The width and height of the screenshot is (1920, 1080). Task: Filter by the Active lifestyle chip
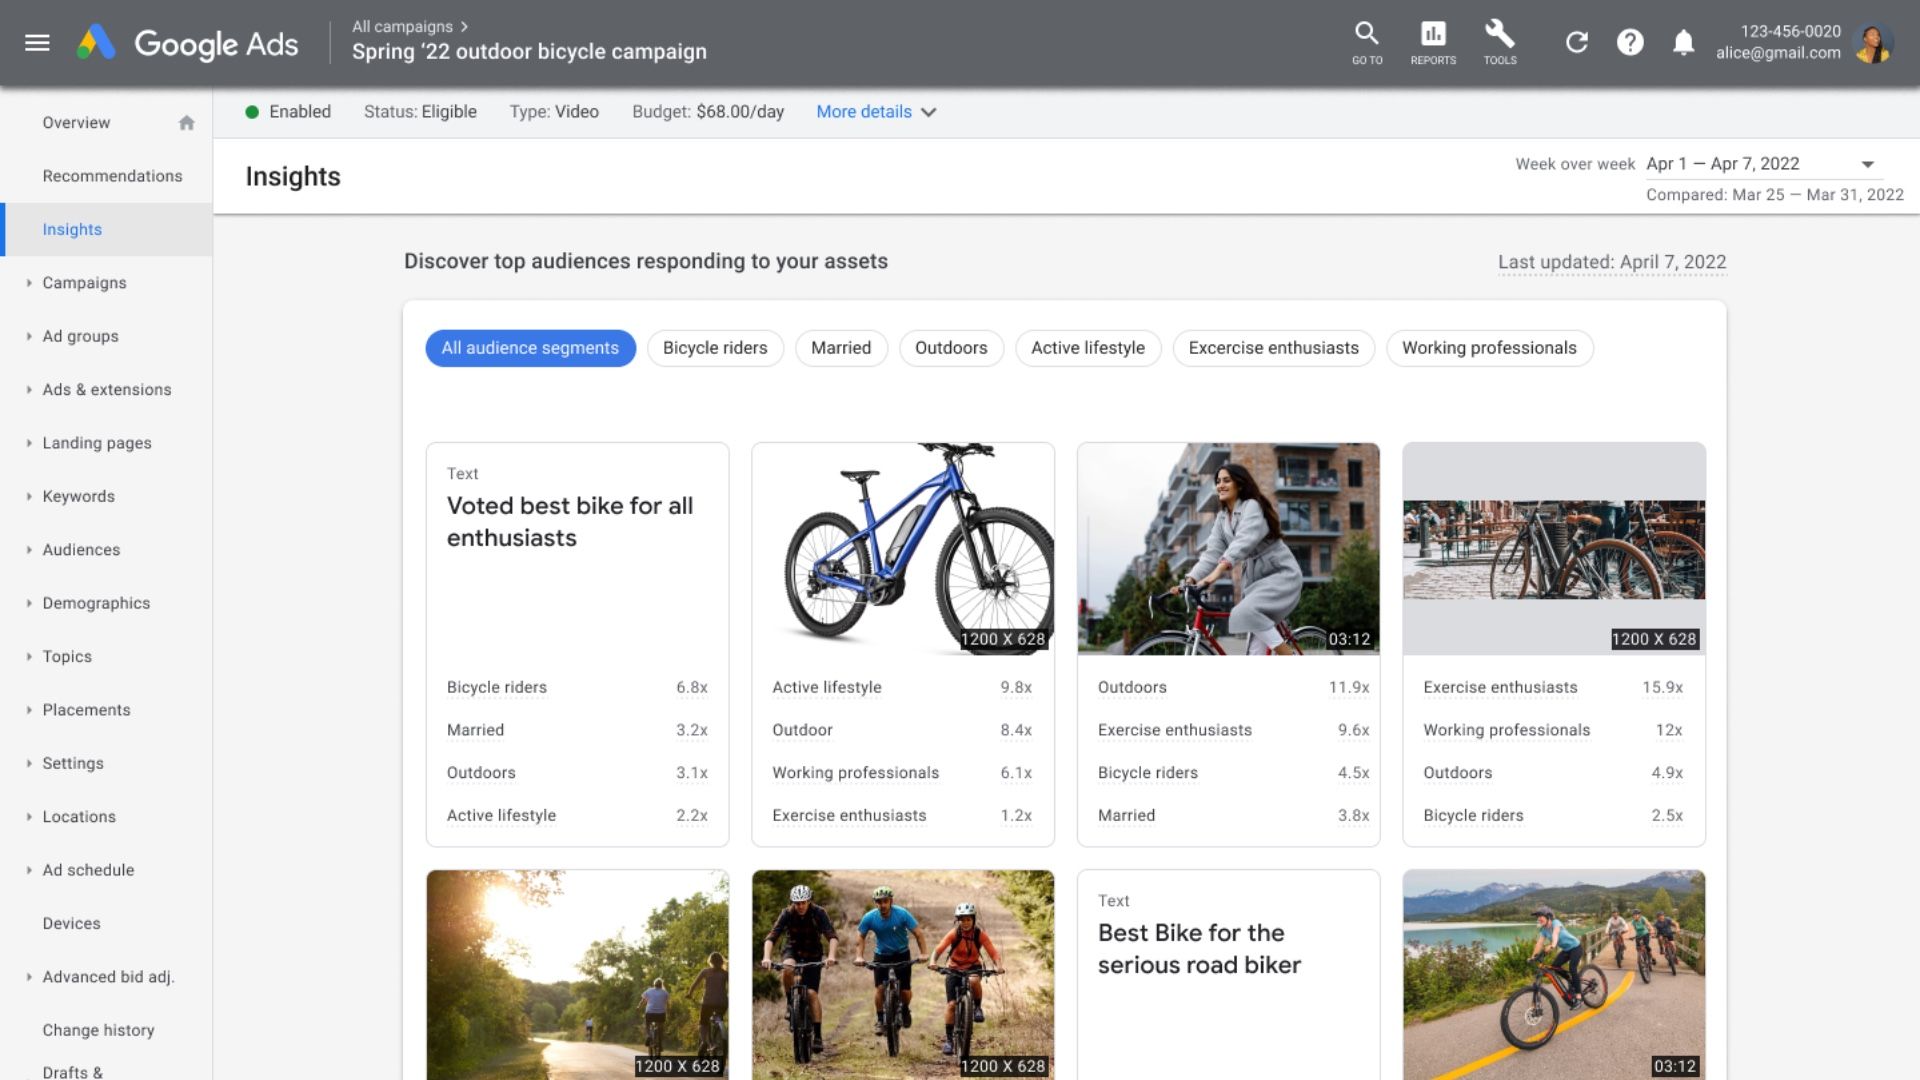[1088, 348]
